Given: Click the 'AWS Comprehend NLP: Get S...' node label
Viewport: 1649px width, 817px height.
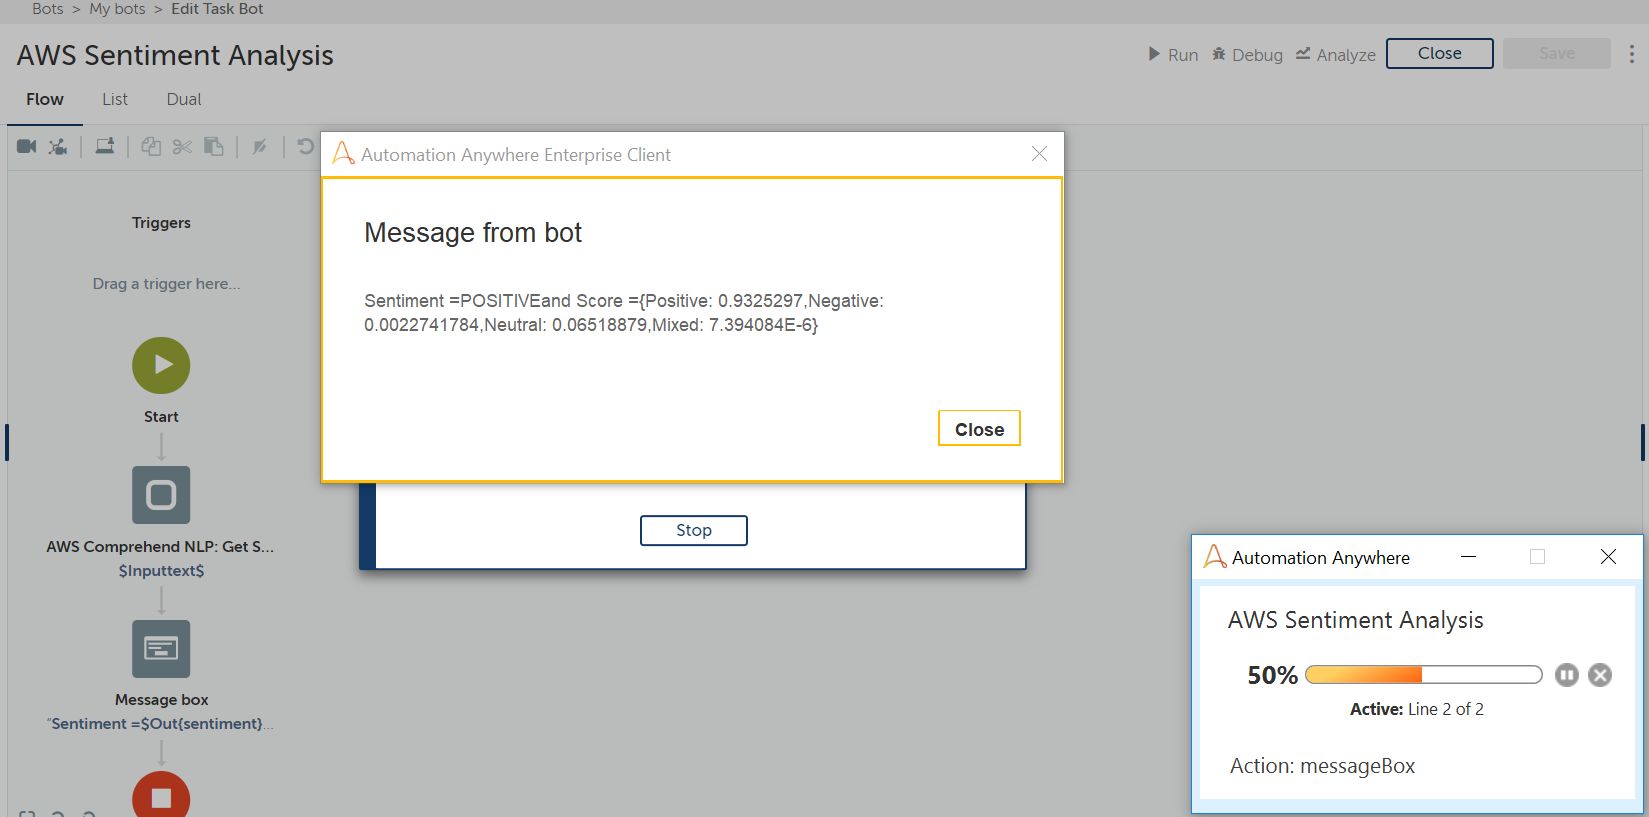Looking at the screenshot, I should (160, 547).
